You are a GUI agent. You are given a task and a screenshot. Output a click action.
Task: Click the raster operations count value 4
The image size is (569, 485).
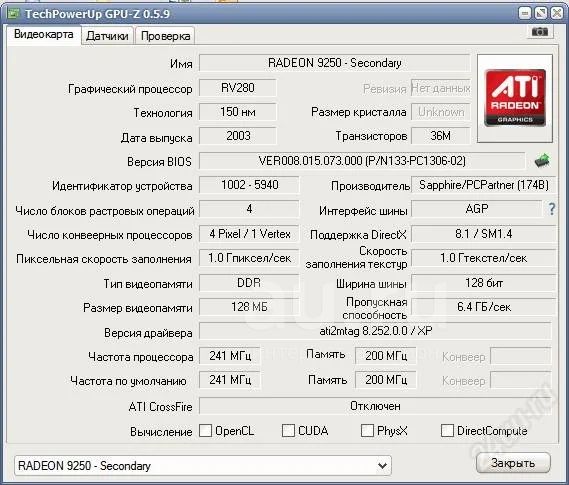click(249, 209)
